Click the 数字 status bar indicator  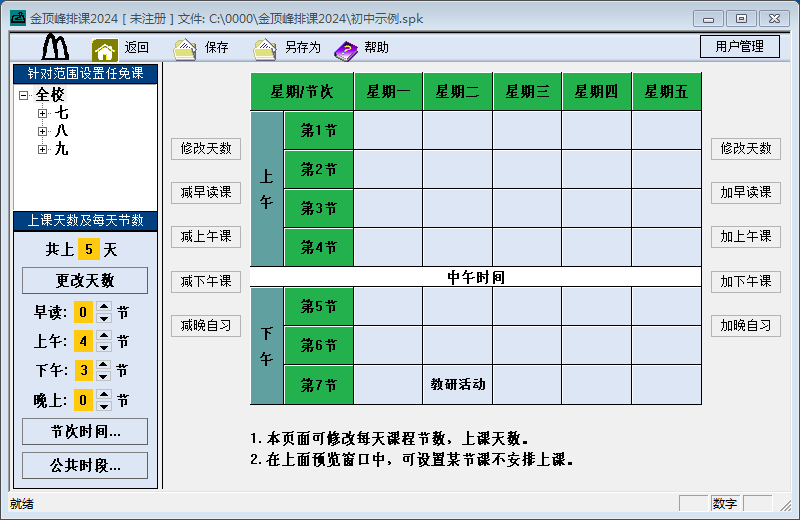[x=725, y=504]
